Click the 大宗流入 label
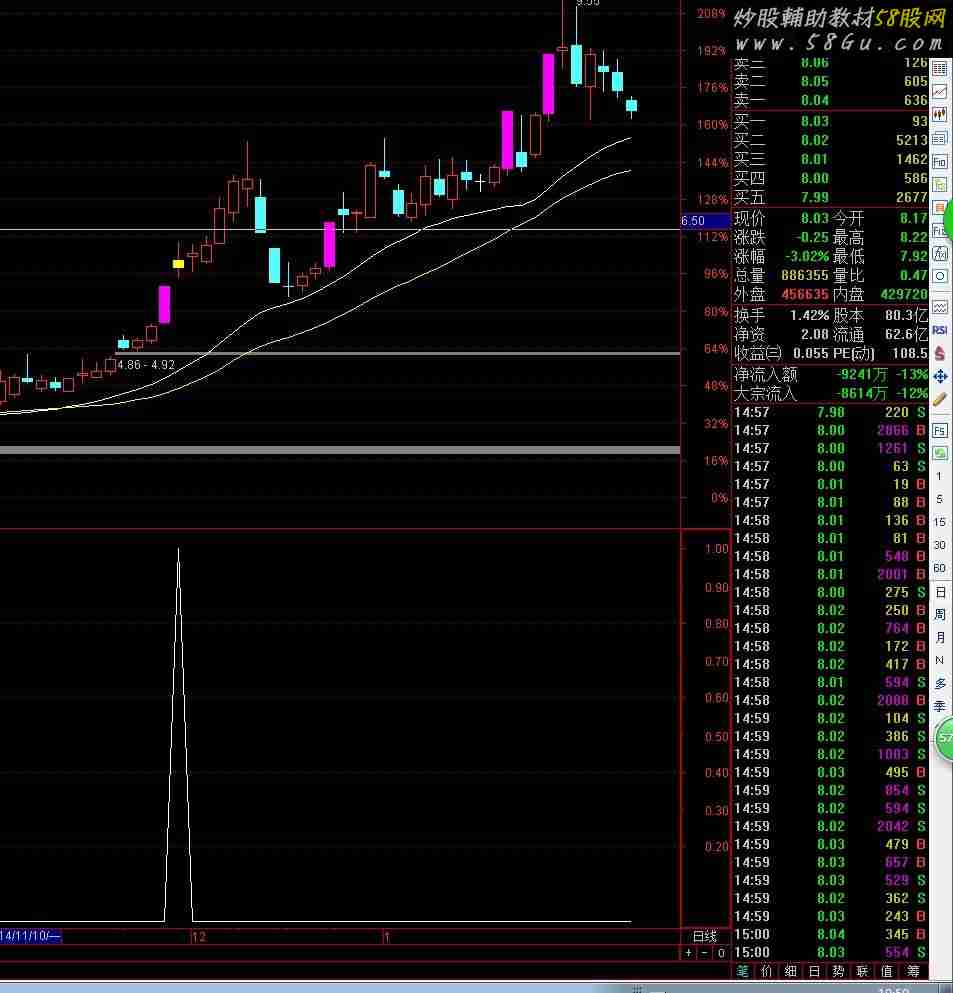Image resolution: width=953 pixels, height=993 pixels. (765, 393)
